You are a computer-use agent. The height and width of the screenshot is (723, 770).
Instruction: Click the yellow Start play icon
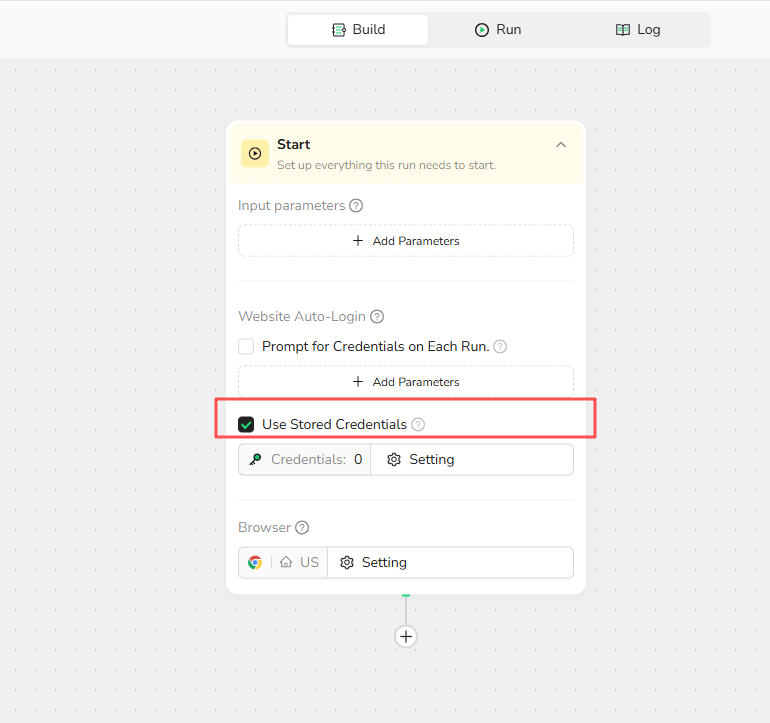click(255, 153)
